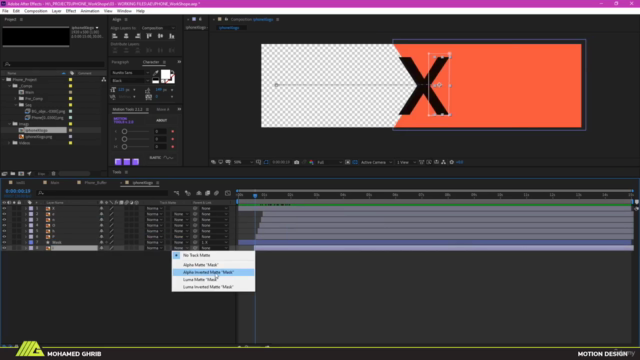Click the align right icon in Align panel
Image resolution: width=640 pixels, height=360 pixels.
(x=138, y=36)
